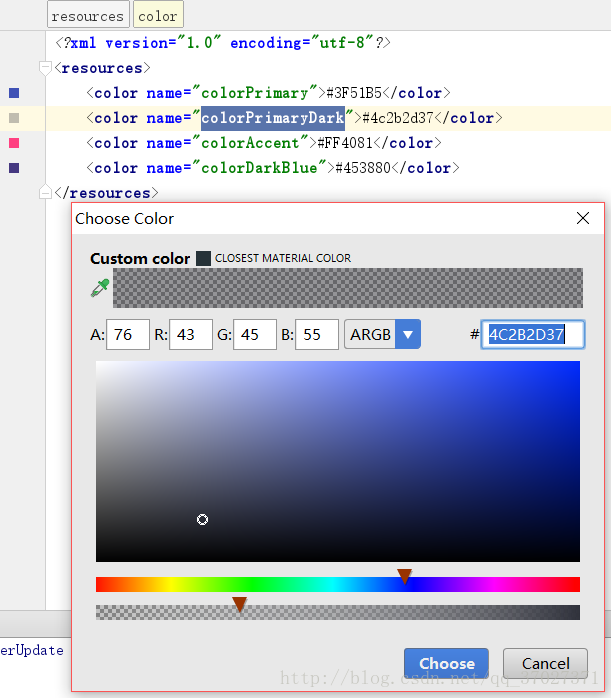Click the hue slider triangle handle
611x698 pixels.
[x=405, y=576]
